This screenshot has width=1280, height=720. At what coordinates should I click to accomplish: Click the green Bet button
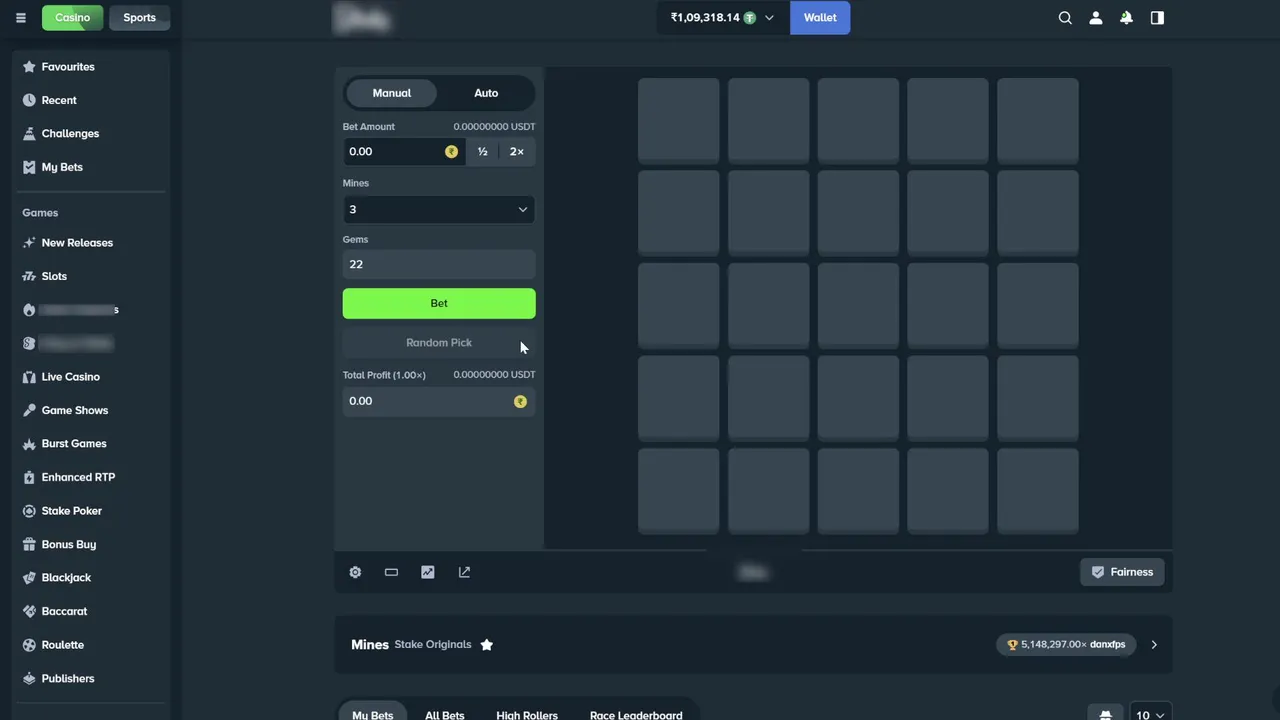click(439, 303)
